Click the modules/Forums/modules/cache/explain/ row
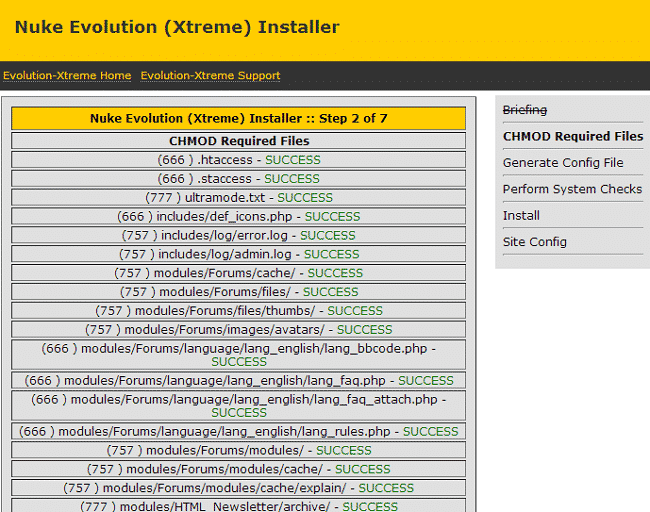Viewport: 650px width, 512px height. tap(239, 488)
